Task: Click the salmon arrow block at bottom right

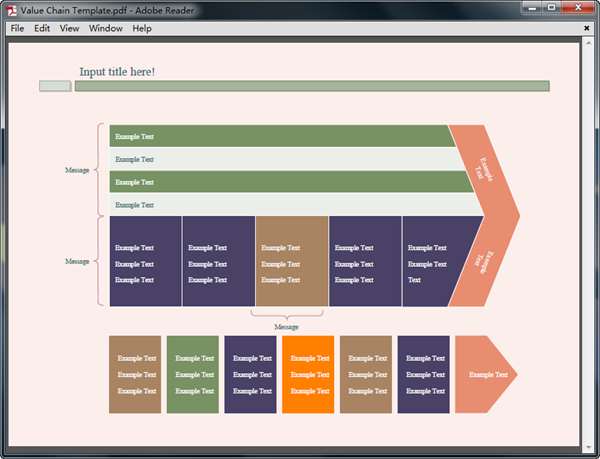Action: tap(486, 374)
